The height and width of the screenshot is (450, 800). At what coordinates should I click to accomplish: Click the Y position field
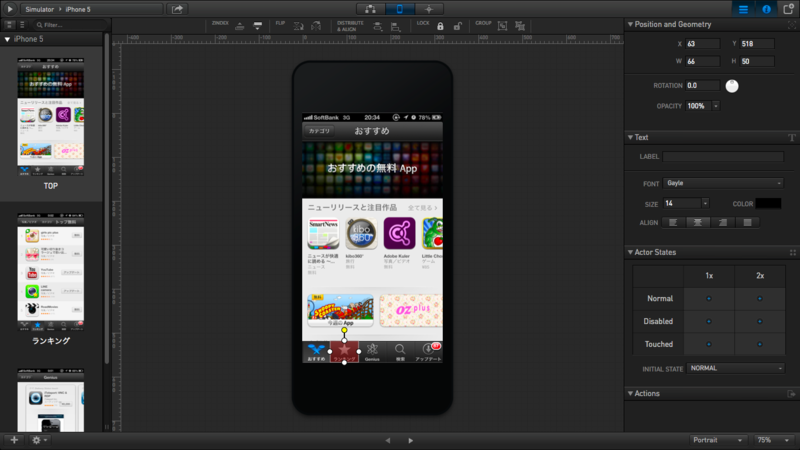pos(757,44)
